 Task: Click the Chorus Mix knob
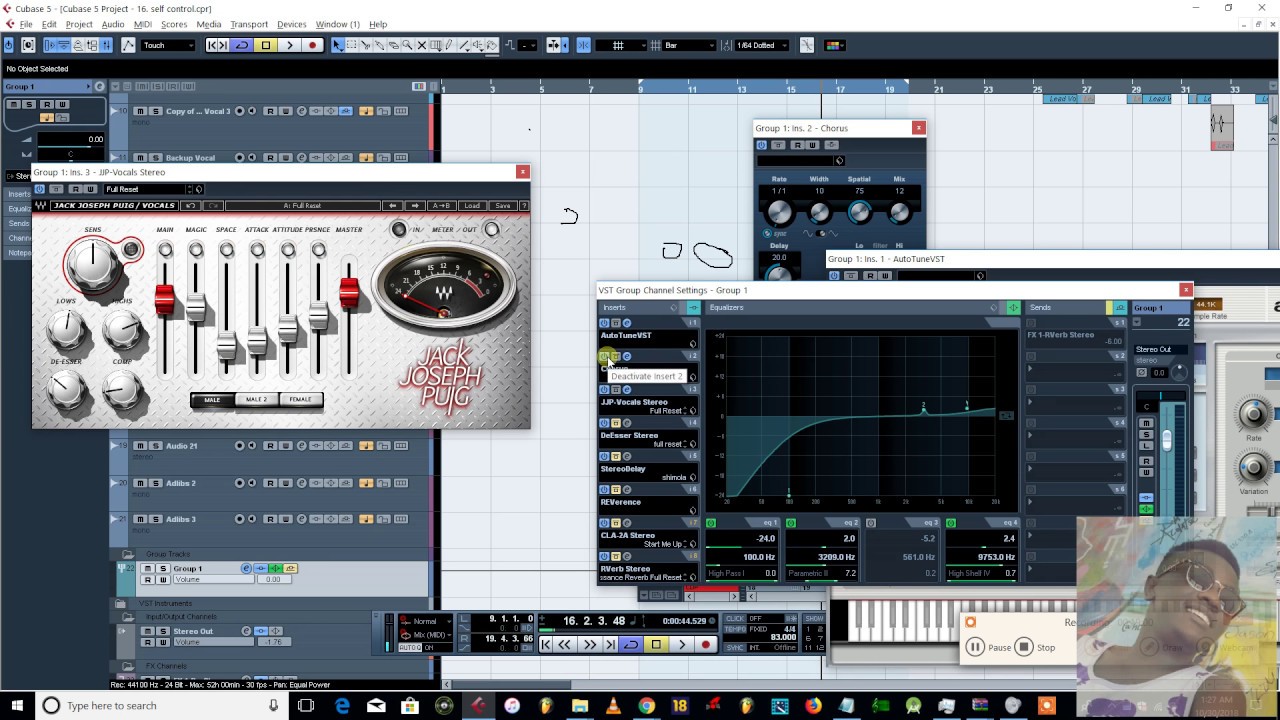point(899,211)
